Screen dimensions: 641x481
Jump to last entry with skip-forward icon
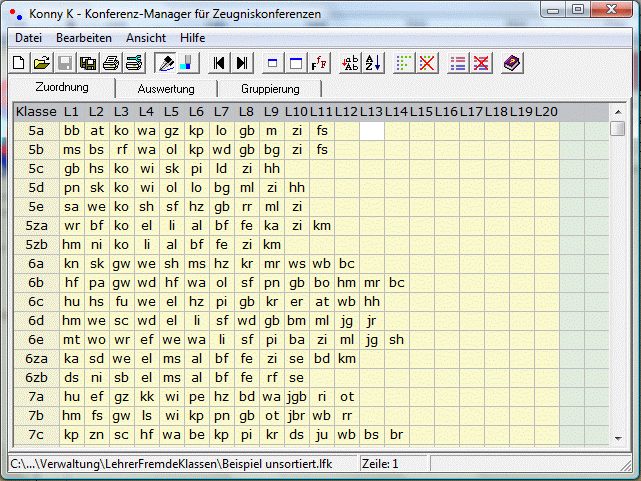pyautogui.click(x=242, y=63)
